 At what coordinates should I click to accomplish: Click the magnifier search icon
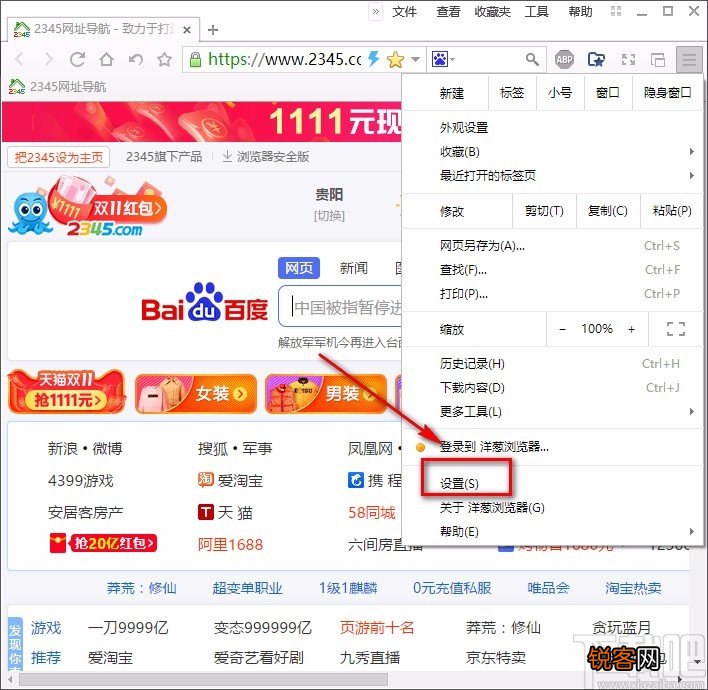(532, 59)
